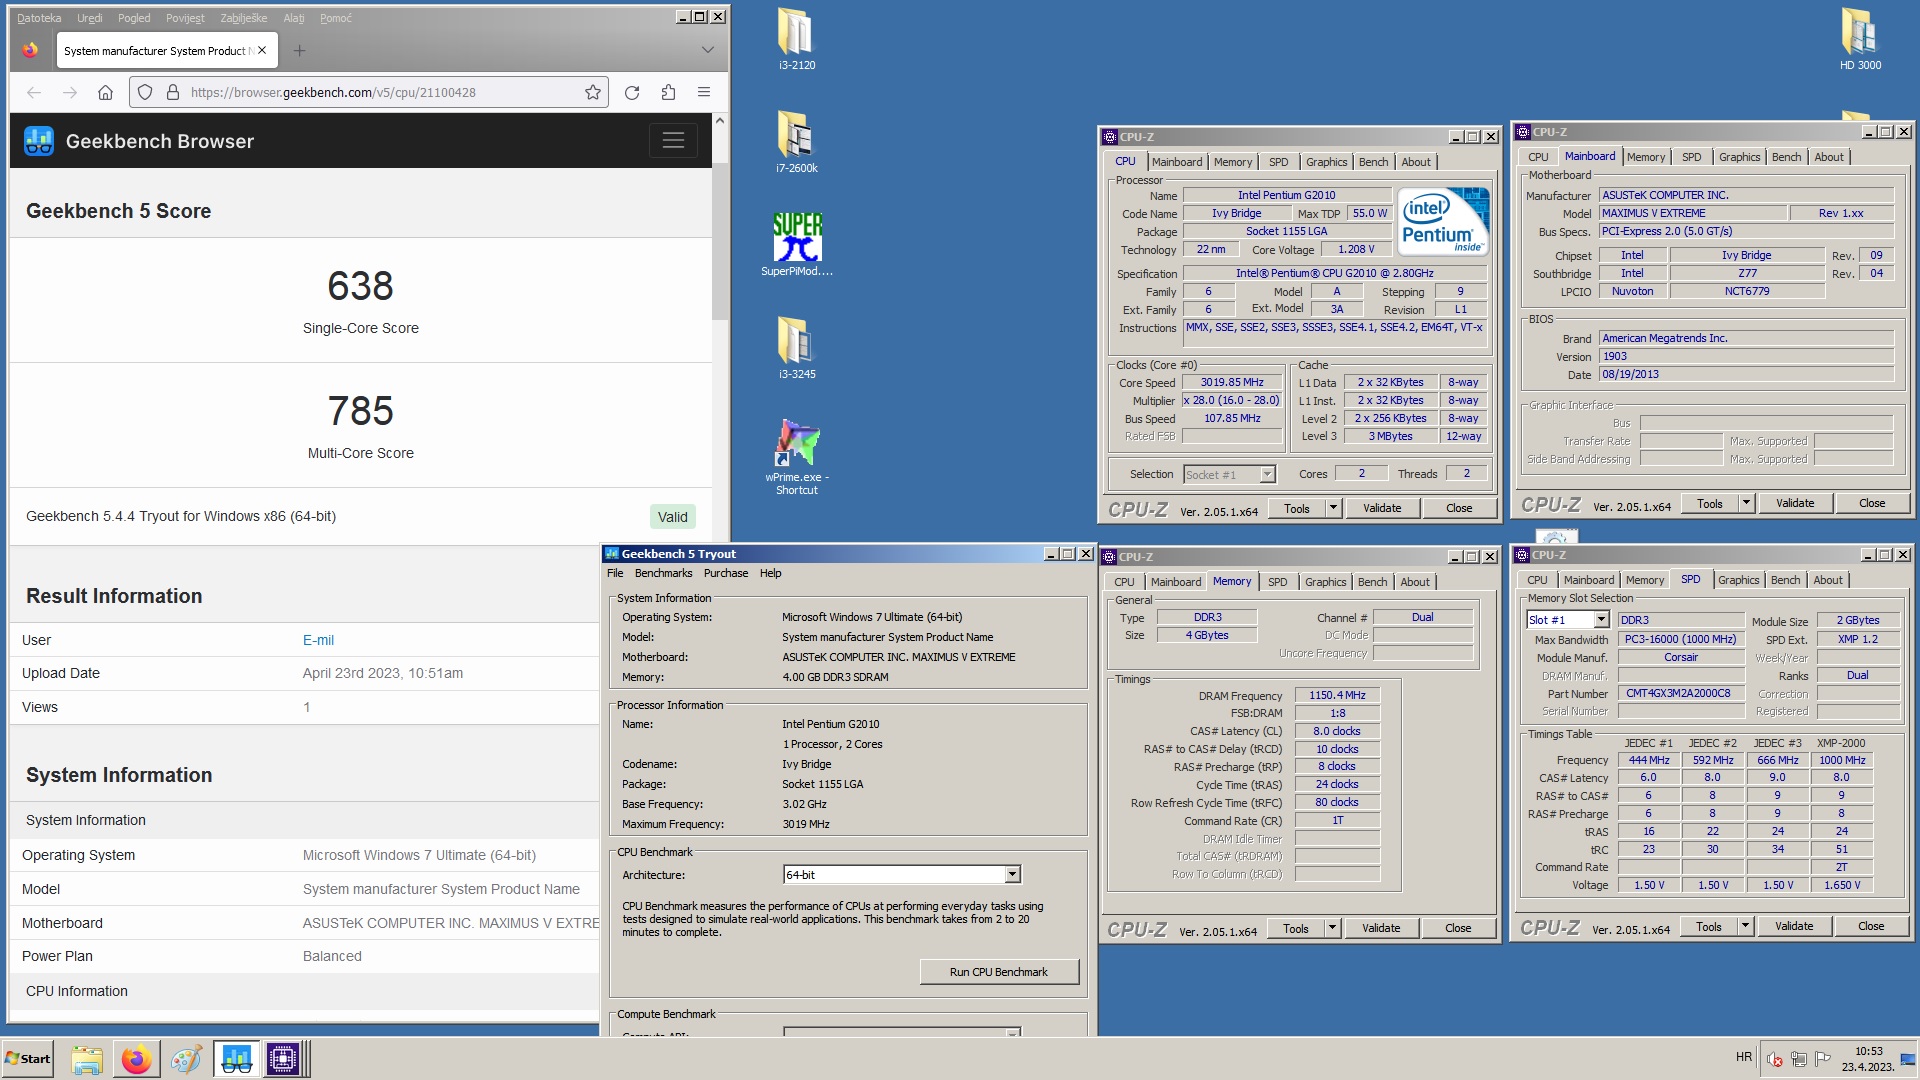This screenshot has width=1920, height=1080.
Task: Expand Tools arrow in CPU-Z SPD window
Action: (1745, 926)
